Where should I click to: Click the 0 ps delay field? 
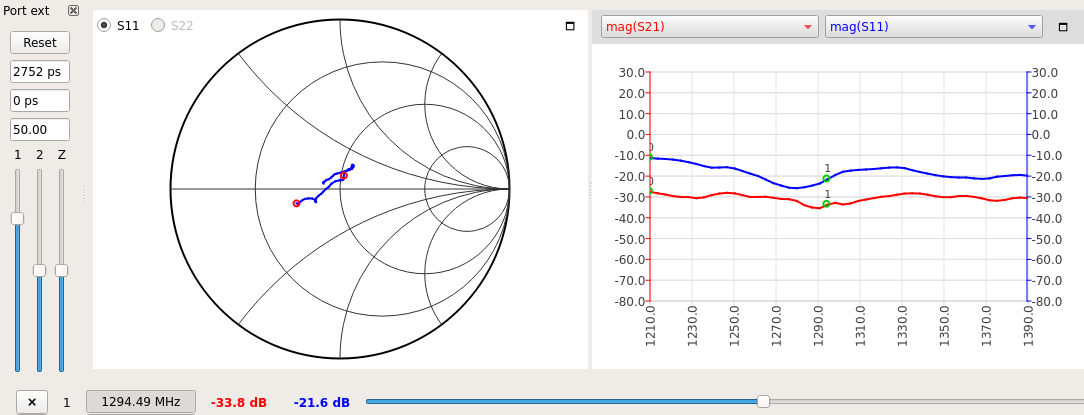click(x=40, y=100)
